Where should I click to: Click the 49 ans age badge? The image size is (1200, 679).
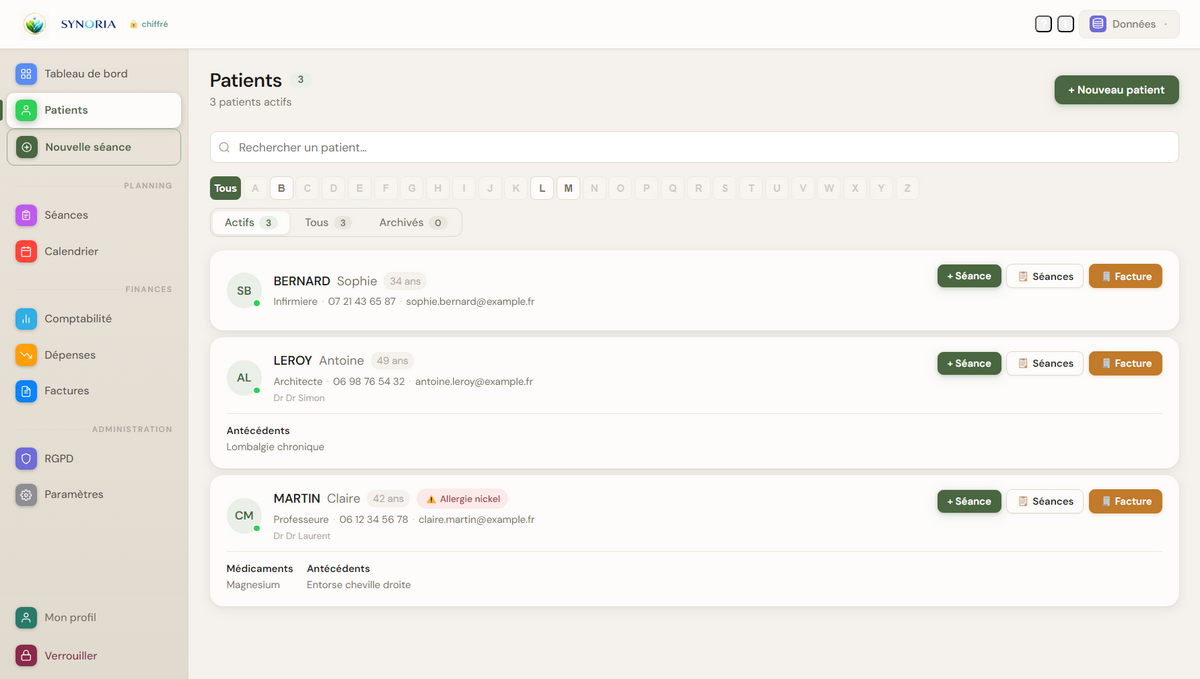pyautogui.click(x=392, y=361)
